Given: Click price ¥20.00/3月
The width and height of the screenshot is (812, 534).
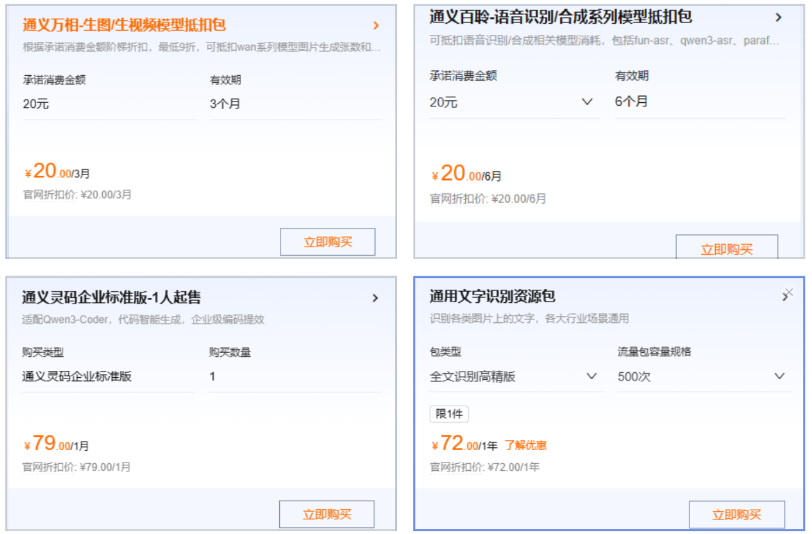Looking at the screenshot, I should tap(57, 171).
